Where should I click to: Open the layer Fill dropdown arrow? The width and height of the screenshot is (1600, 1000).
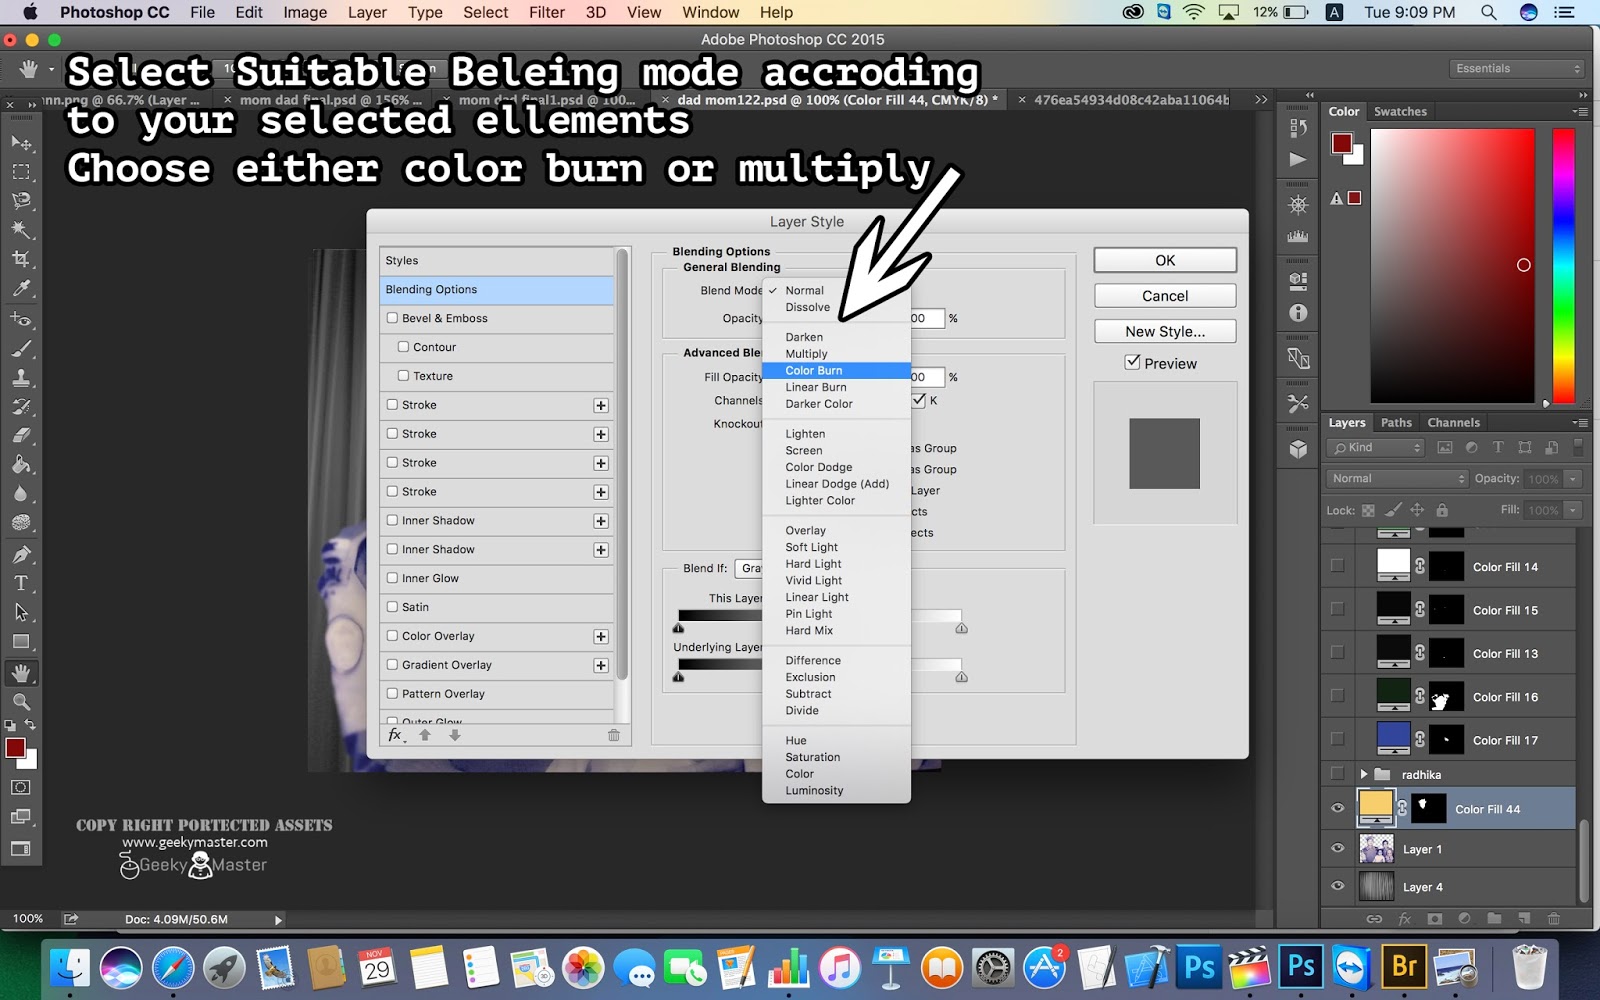pos(1573,510)
